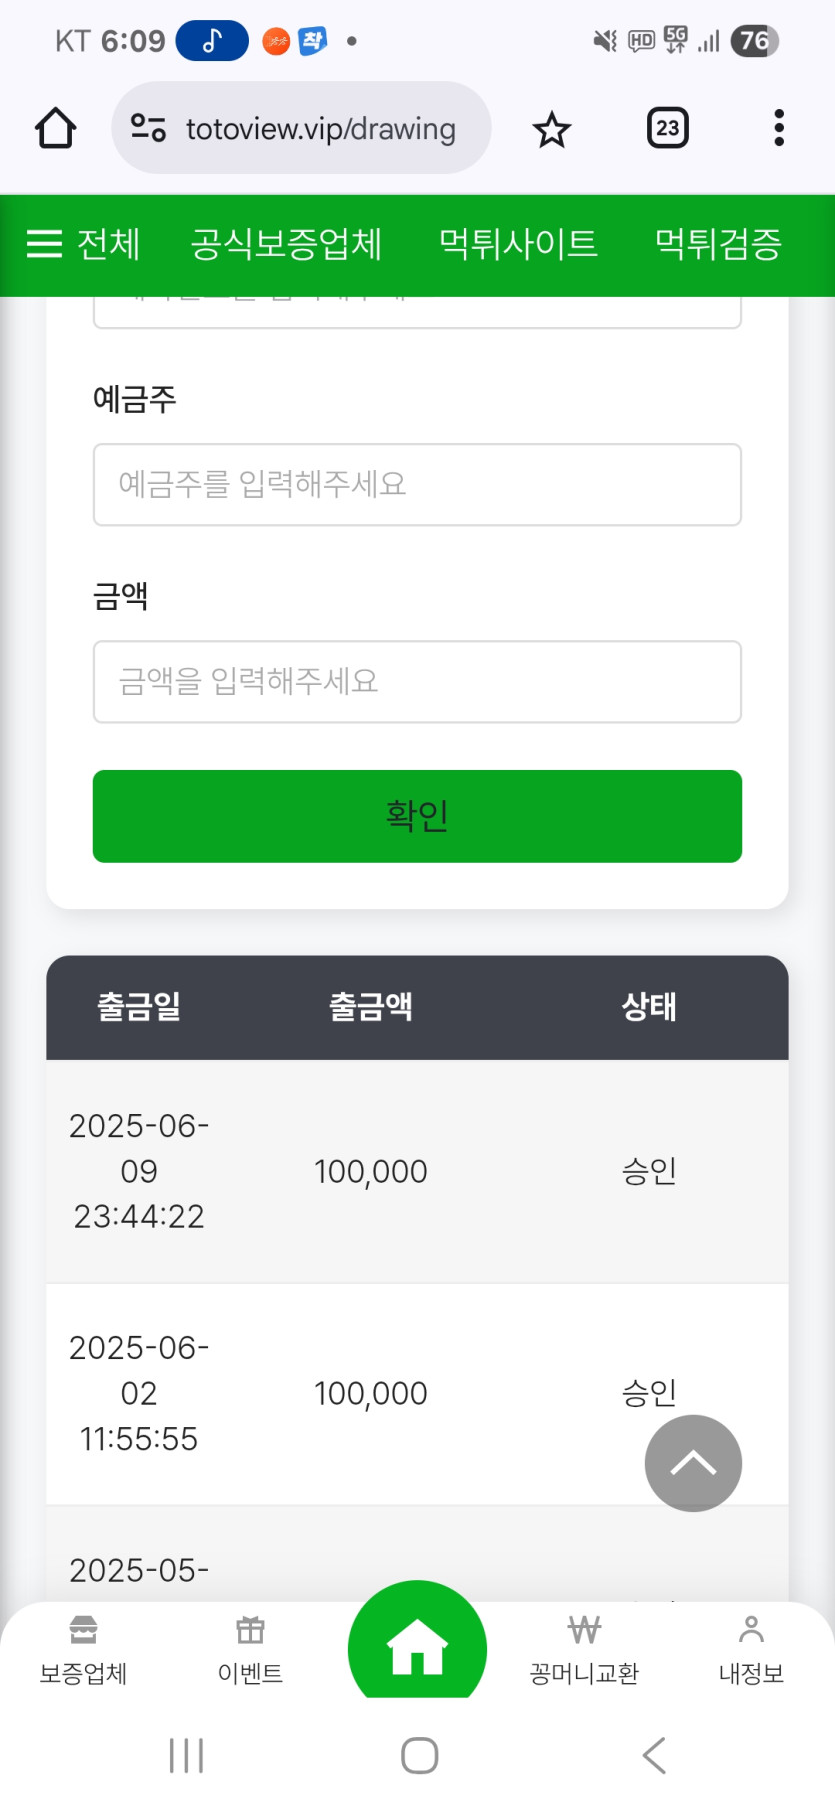The height and width of the screenshot is (1809, 835).
Task: Open the 전체 hamburger menu
Action: [x=83, y=244]
